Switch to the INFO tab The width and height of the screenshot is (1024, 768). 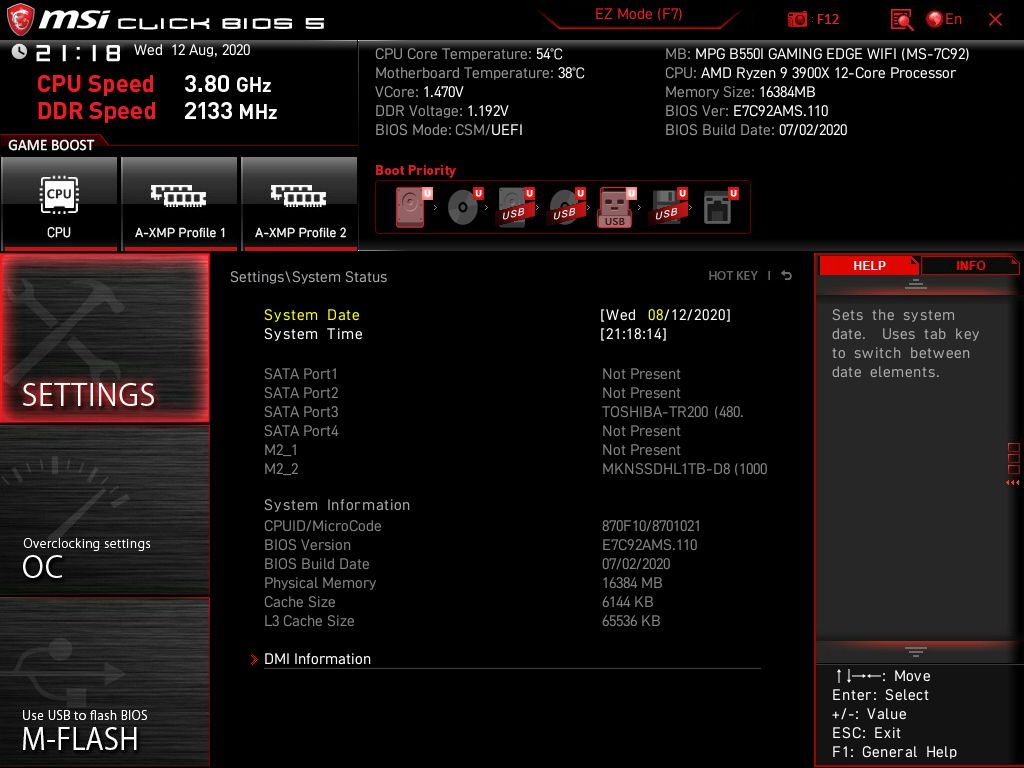(970, 265)
